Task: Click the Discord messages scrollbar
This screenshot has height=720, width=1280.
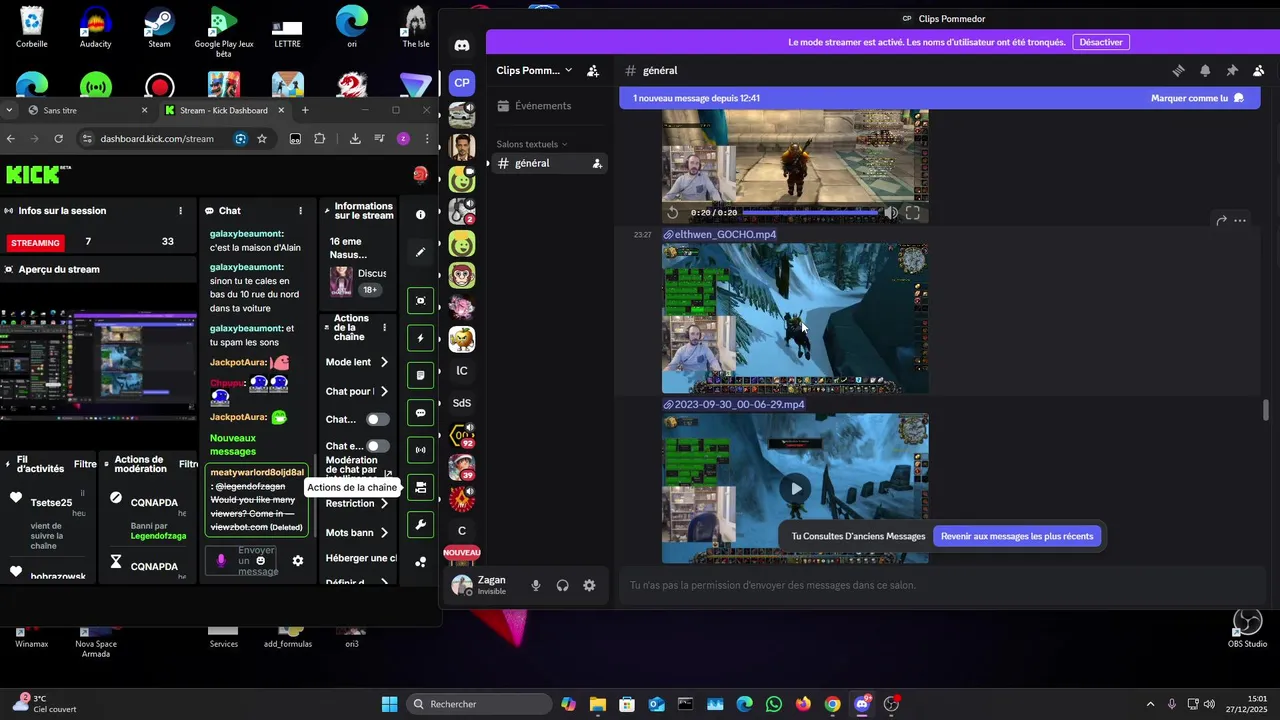Action: tap(1266, 410)
